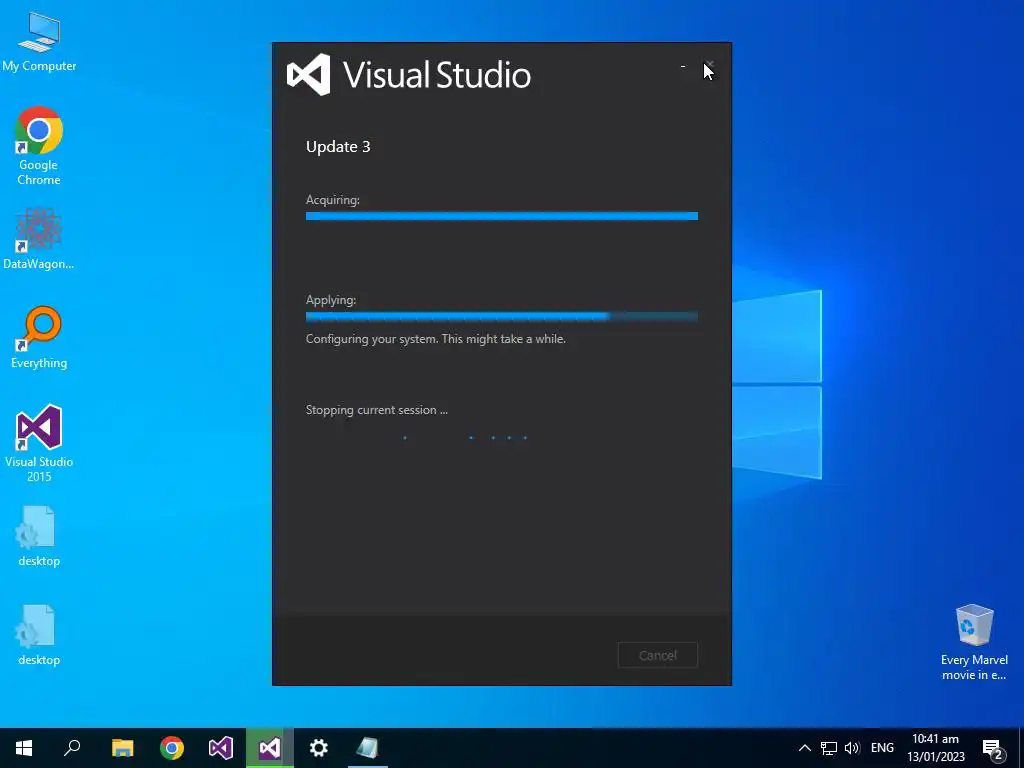This screenshot has width=1024, height=768.
Task: Open Chrome from the taskbar
Action: tap(172, 748)
